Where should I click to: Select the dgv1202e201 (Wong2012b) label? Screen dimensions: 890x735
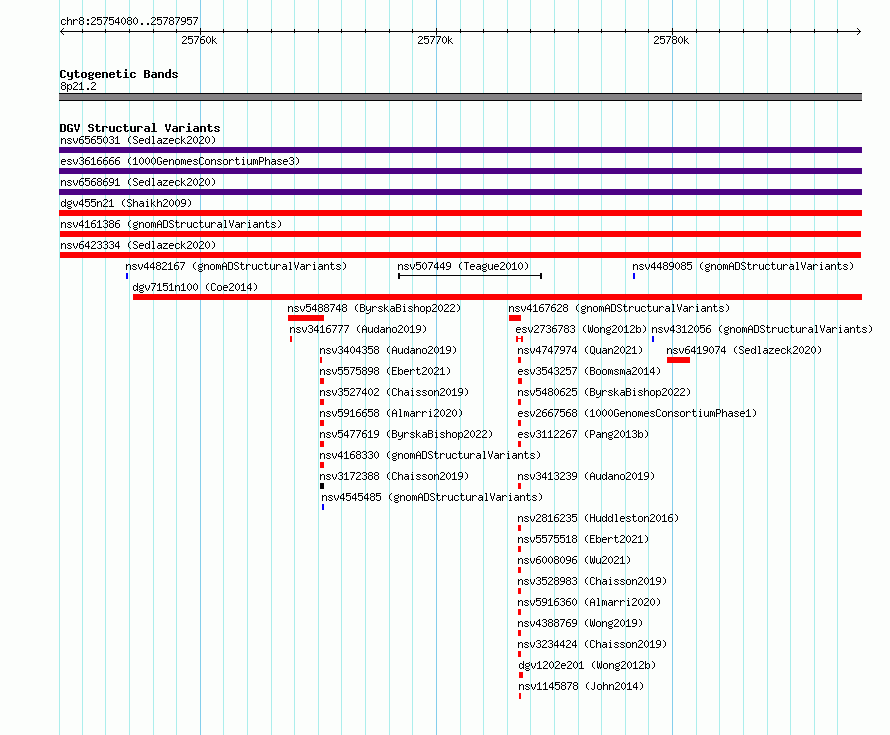[x=587, y=665]
